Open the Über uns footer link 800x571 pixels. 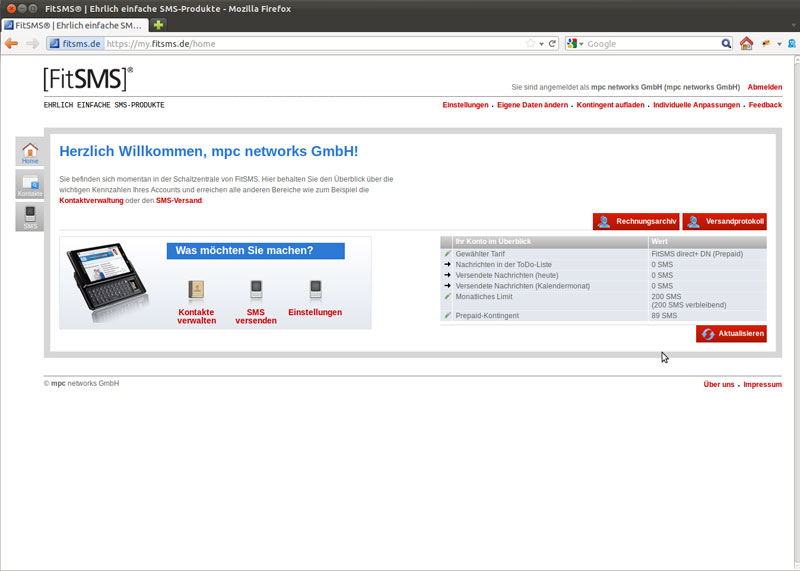pos(718,385)
